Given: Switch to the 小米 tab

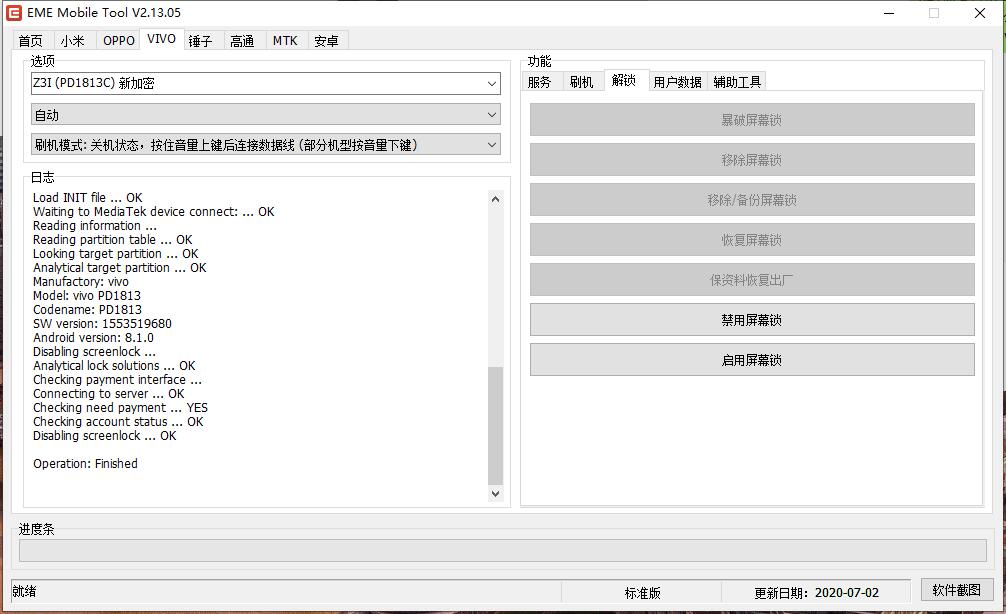Looking at the screenshot, I should click(x=72, y=41).
